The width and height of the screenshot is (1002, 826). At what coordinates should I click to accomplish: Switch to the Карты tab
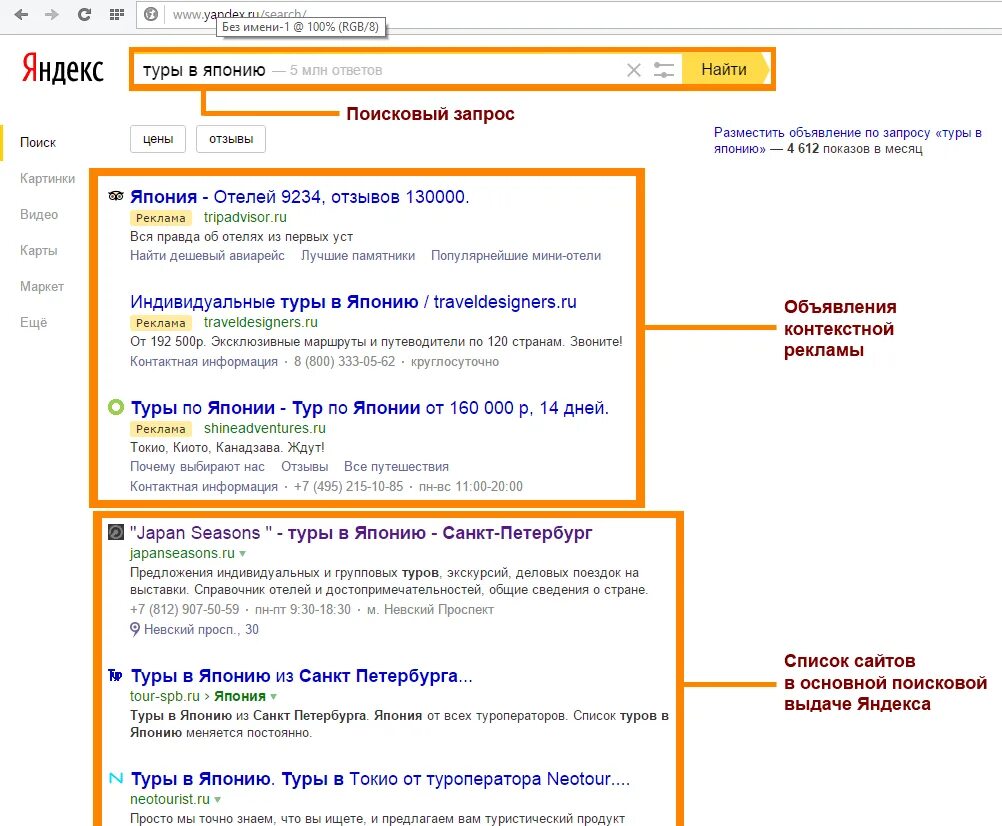[x=38, y=250]
